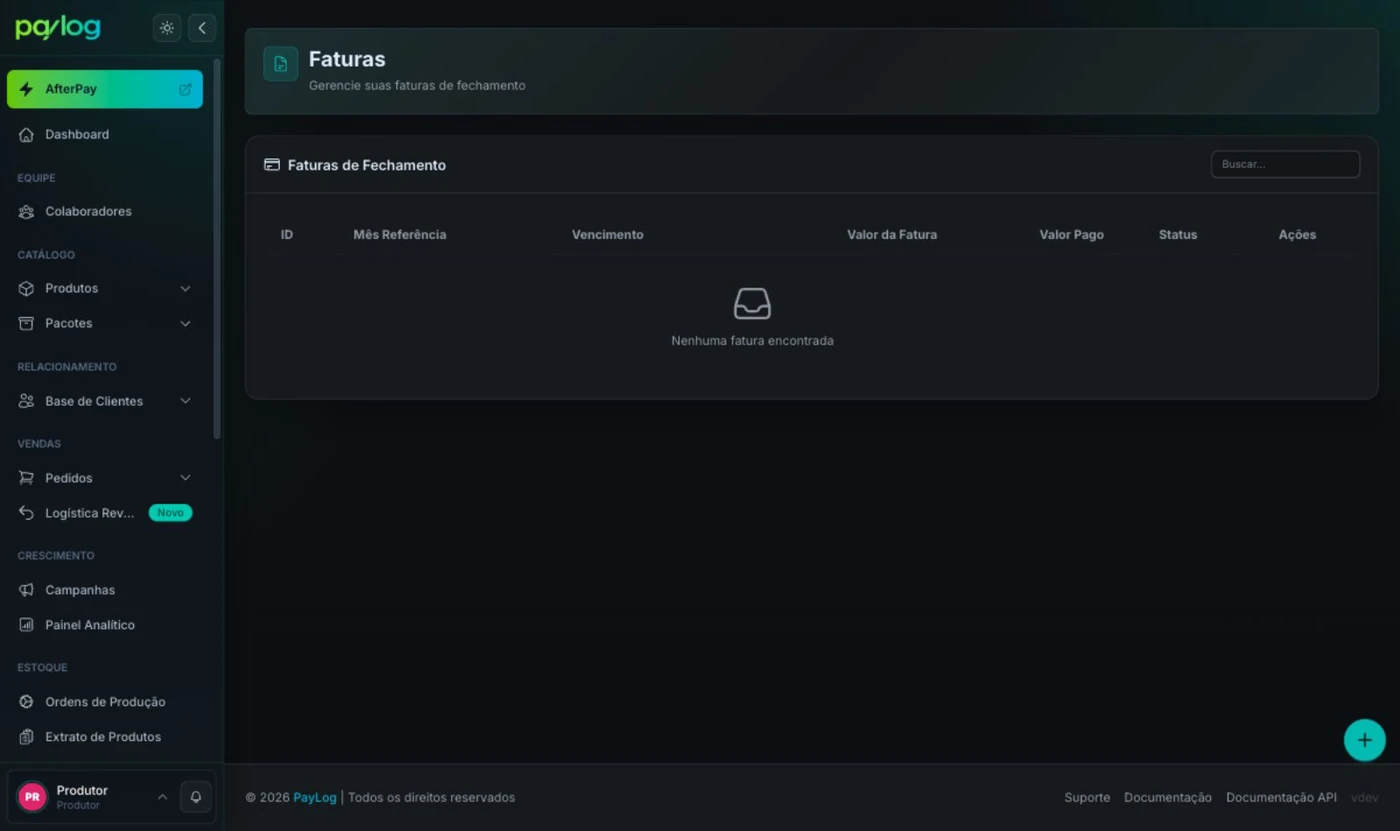Image resolution: width=1400 pixels, height=831 pixels.
Task: Click the notification bell icon
Action: 196,797
